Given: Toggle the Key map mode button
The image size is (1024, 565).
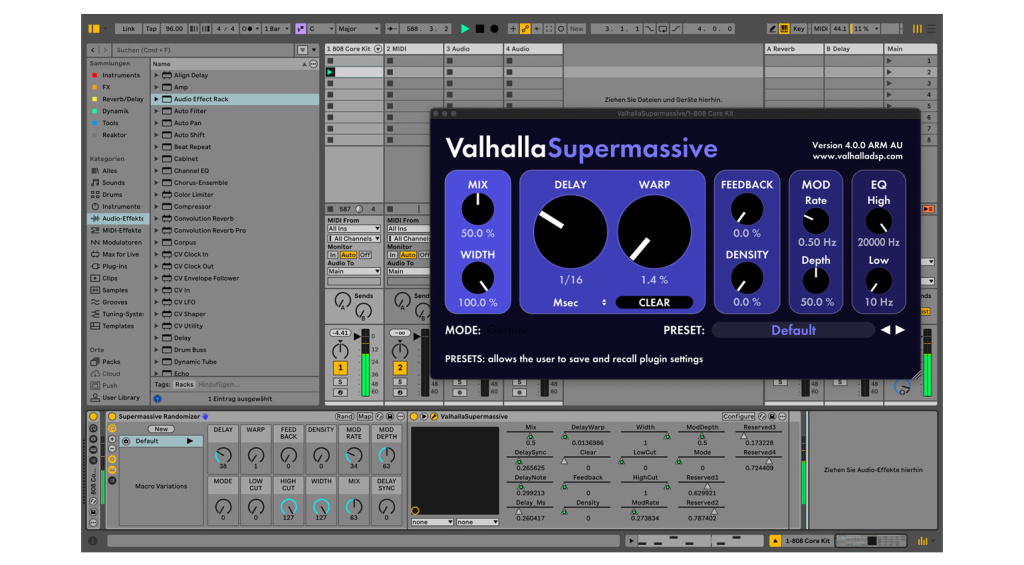Looking at the screenshot, I should (x=799, y=29).
